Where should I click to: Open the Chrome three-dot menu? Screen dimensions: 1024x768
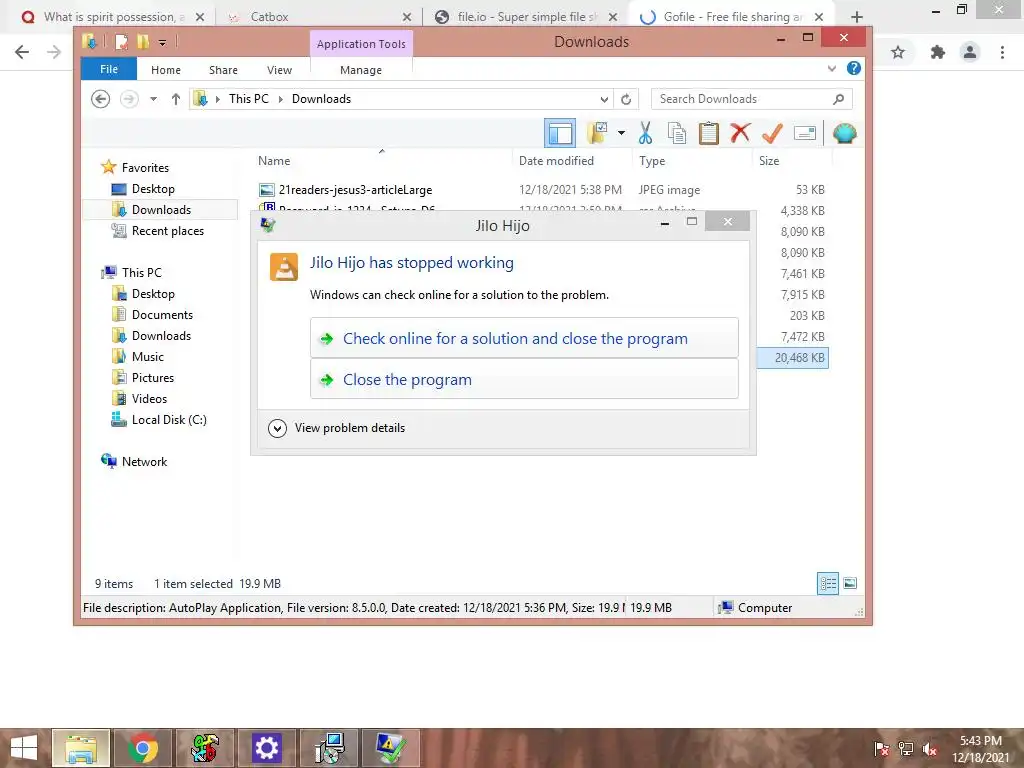pyautogui.click(x=1002, y=52)
